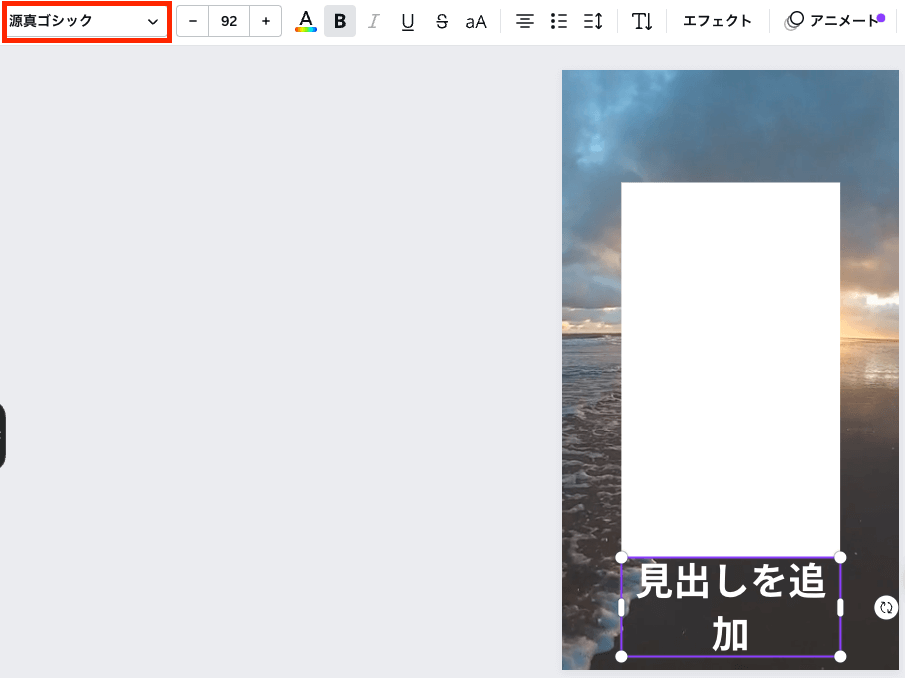Screen dimensions: 905x678
Task: Decrease font size with minus button
Action: coord(193,21)
